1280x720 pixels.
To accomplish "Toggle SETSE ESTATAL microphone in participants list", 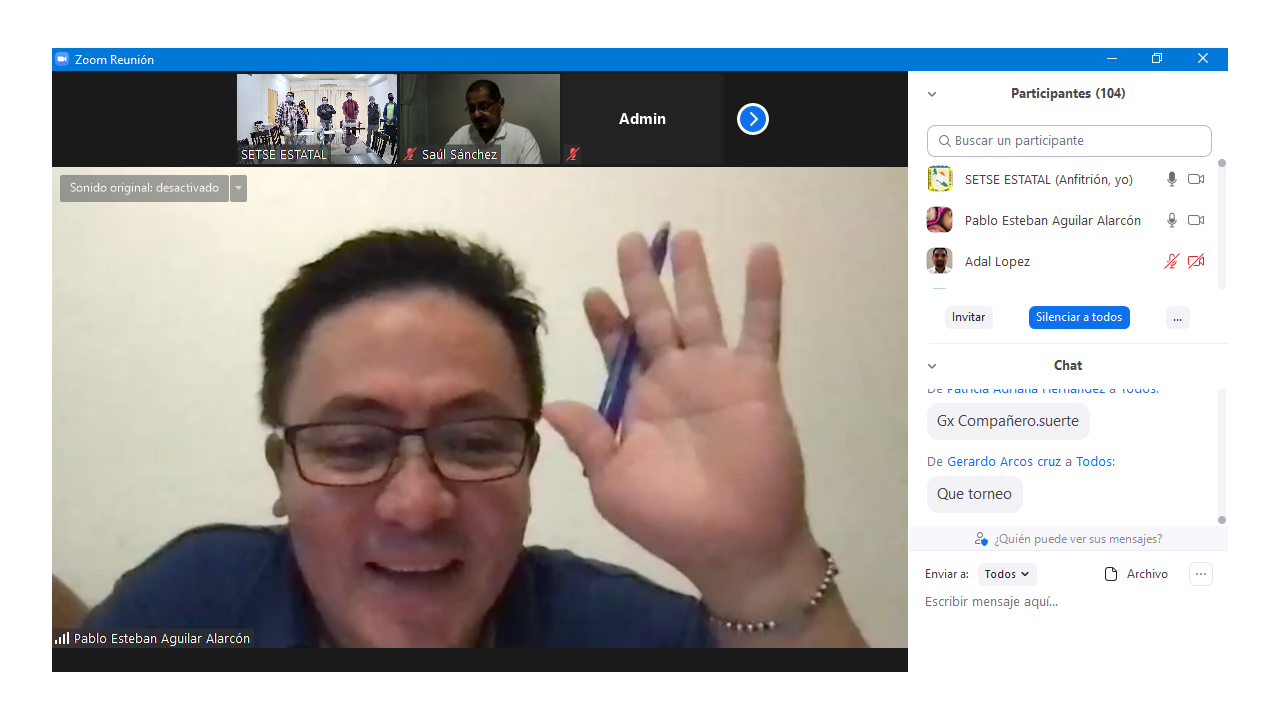I will tap(1172, 179).
